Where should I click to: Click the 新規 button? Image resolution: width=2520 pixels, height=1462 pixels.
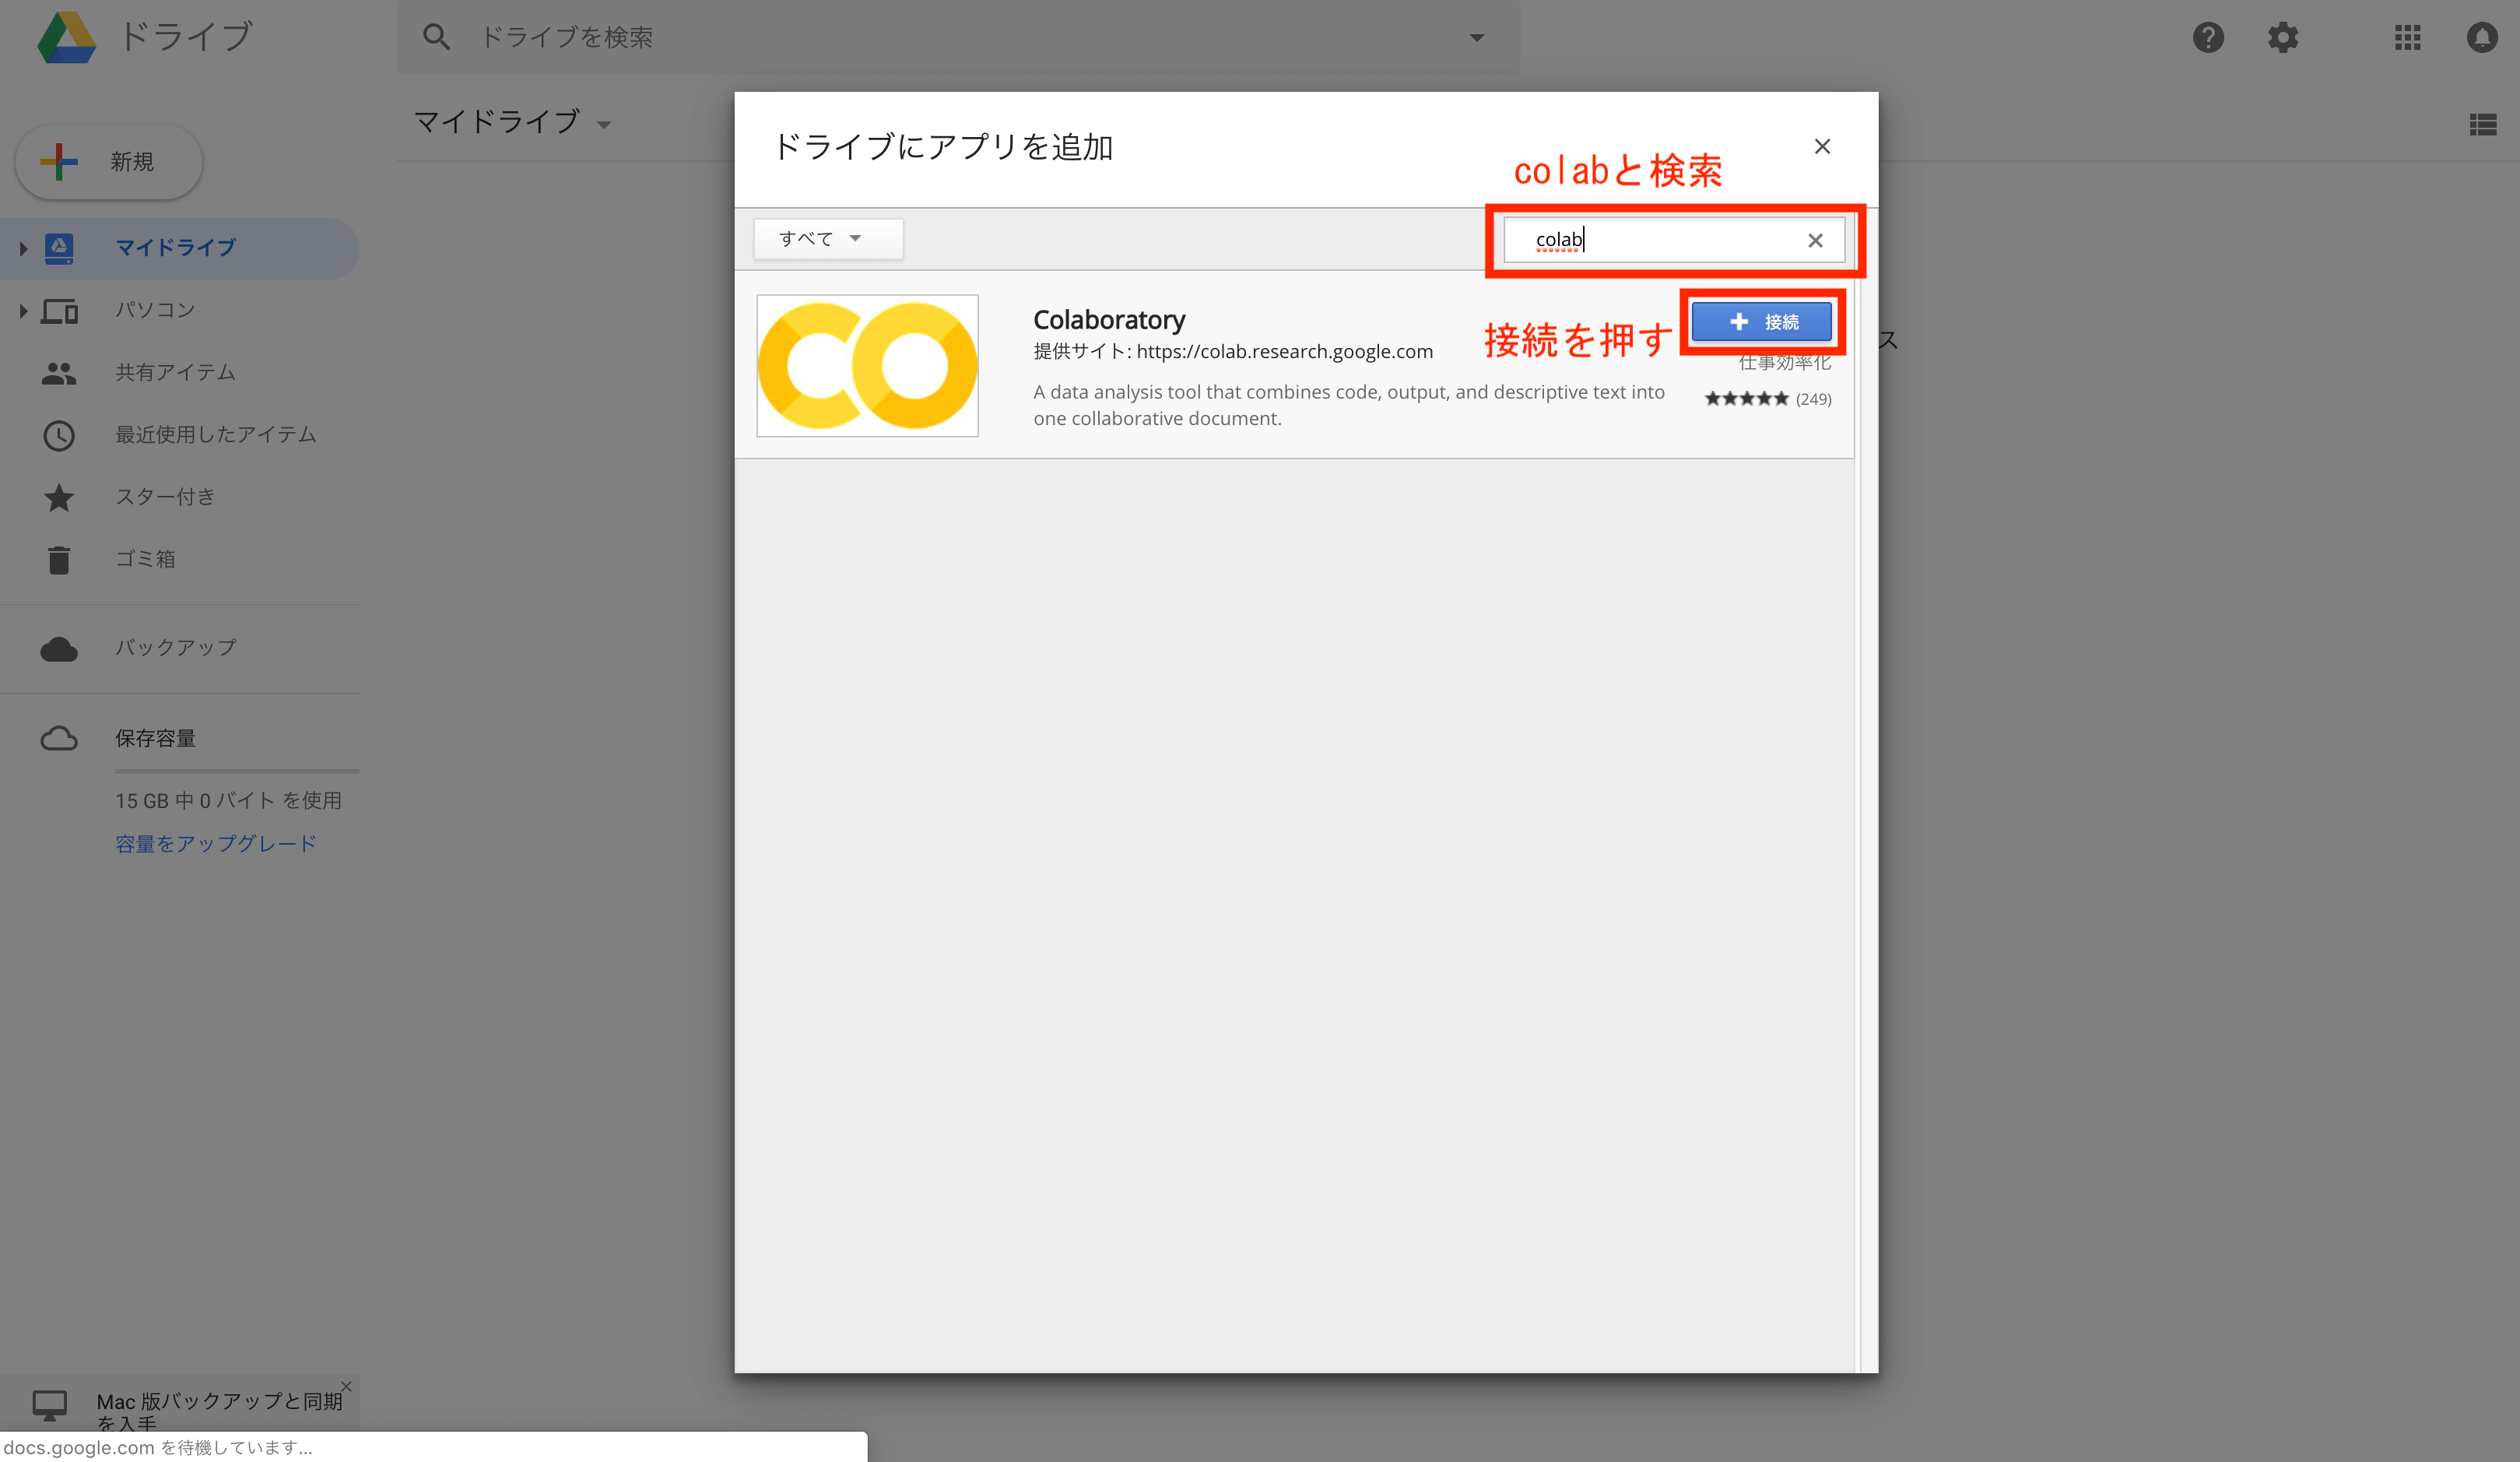pos(109,162)
